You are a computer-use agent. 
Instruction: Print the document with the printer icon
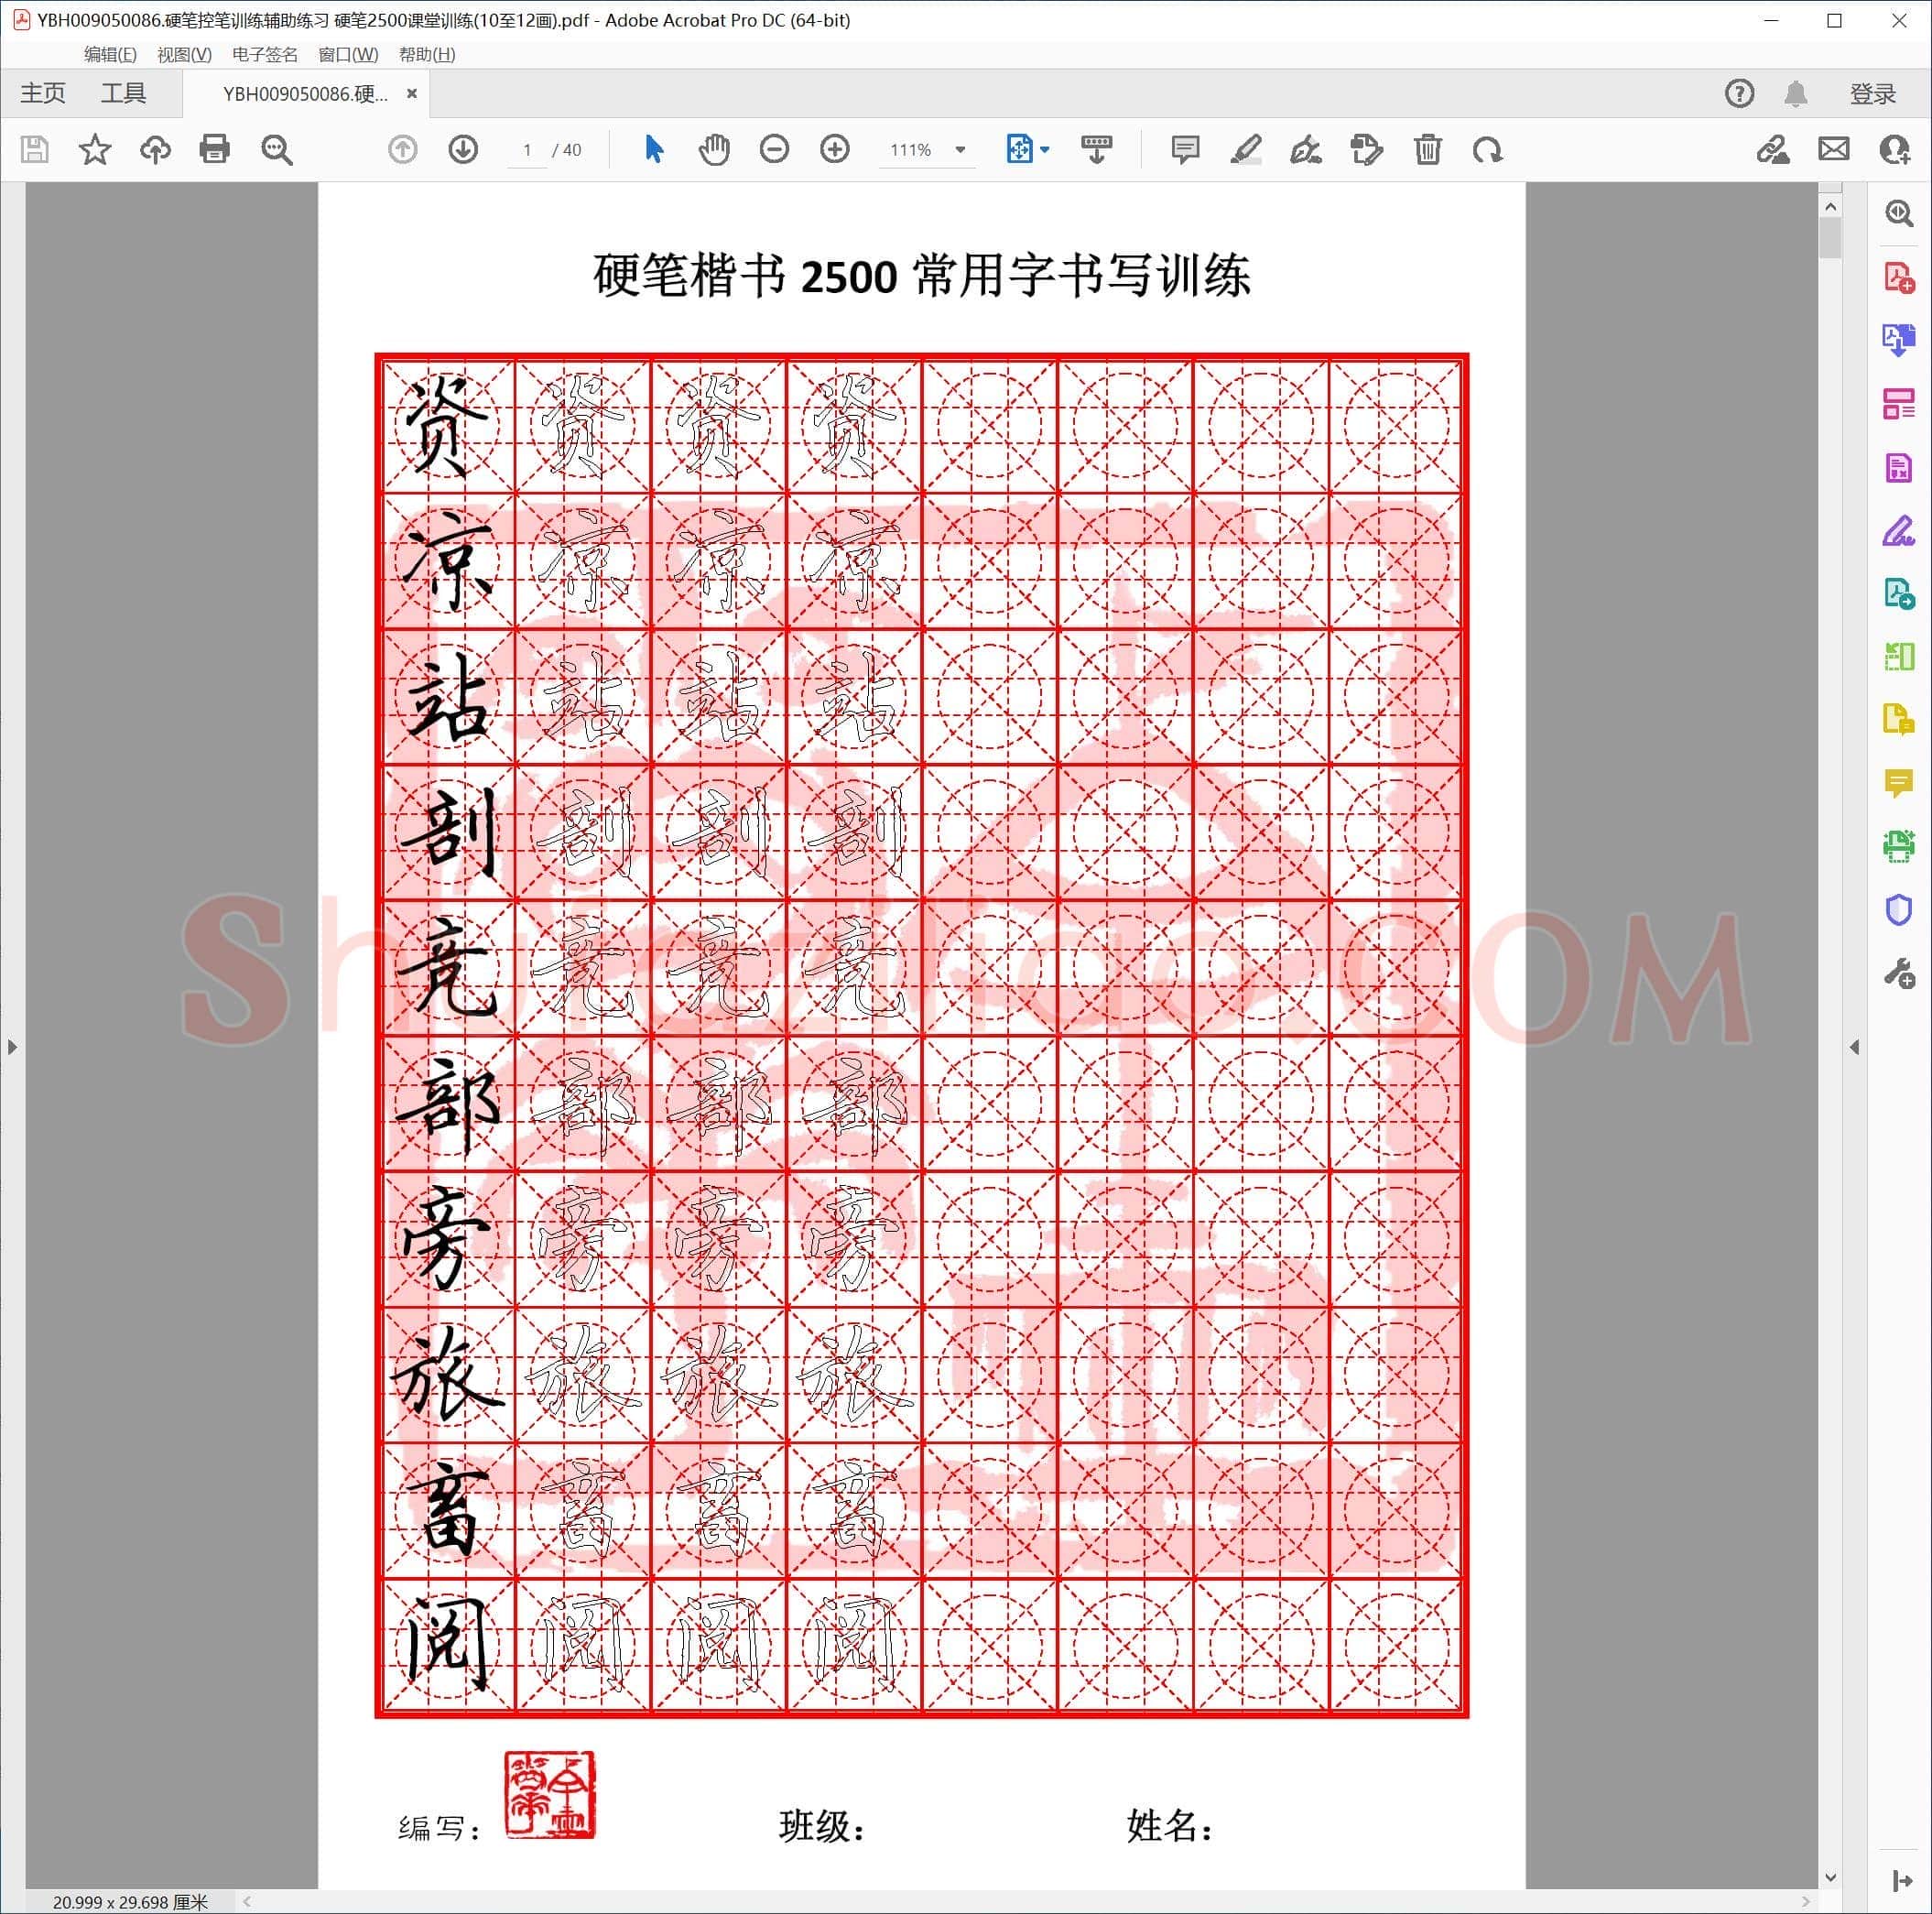(x=215, y=150)
